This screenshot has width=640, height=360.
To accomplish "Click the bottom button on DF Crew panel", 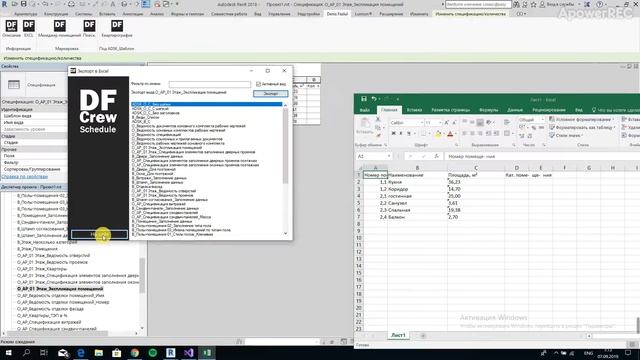I will click(99, 234).
